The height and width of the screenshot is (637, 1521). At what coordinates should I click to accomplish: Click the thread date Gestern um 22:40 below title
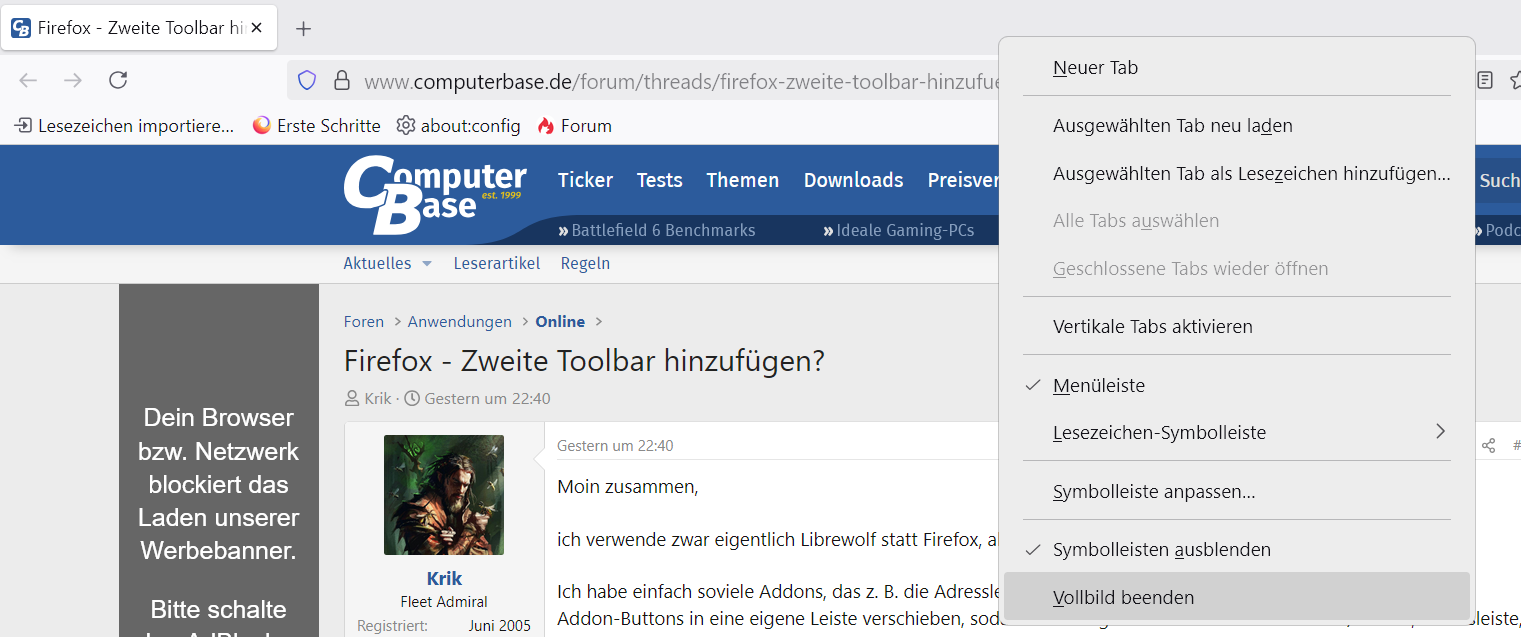click(487, 398)
